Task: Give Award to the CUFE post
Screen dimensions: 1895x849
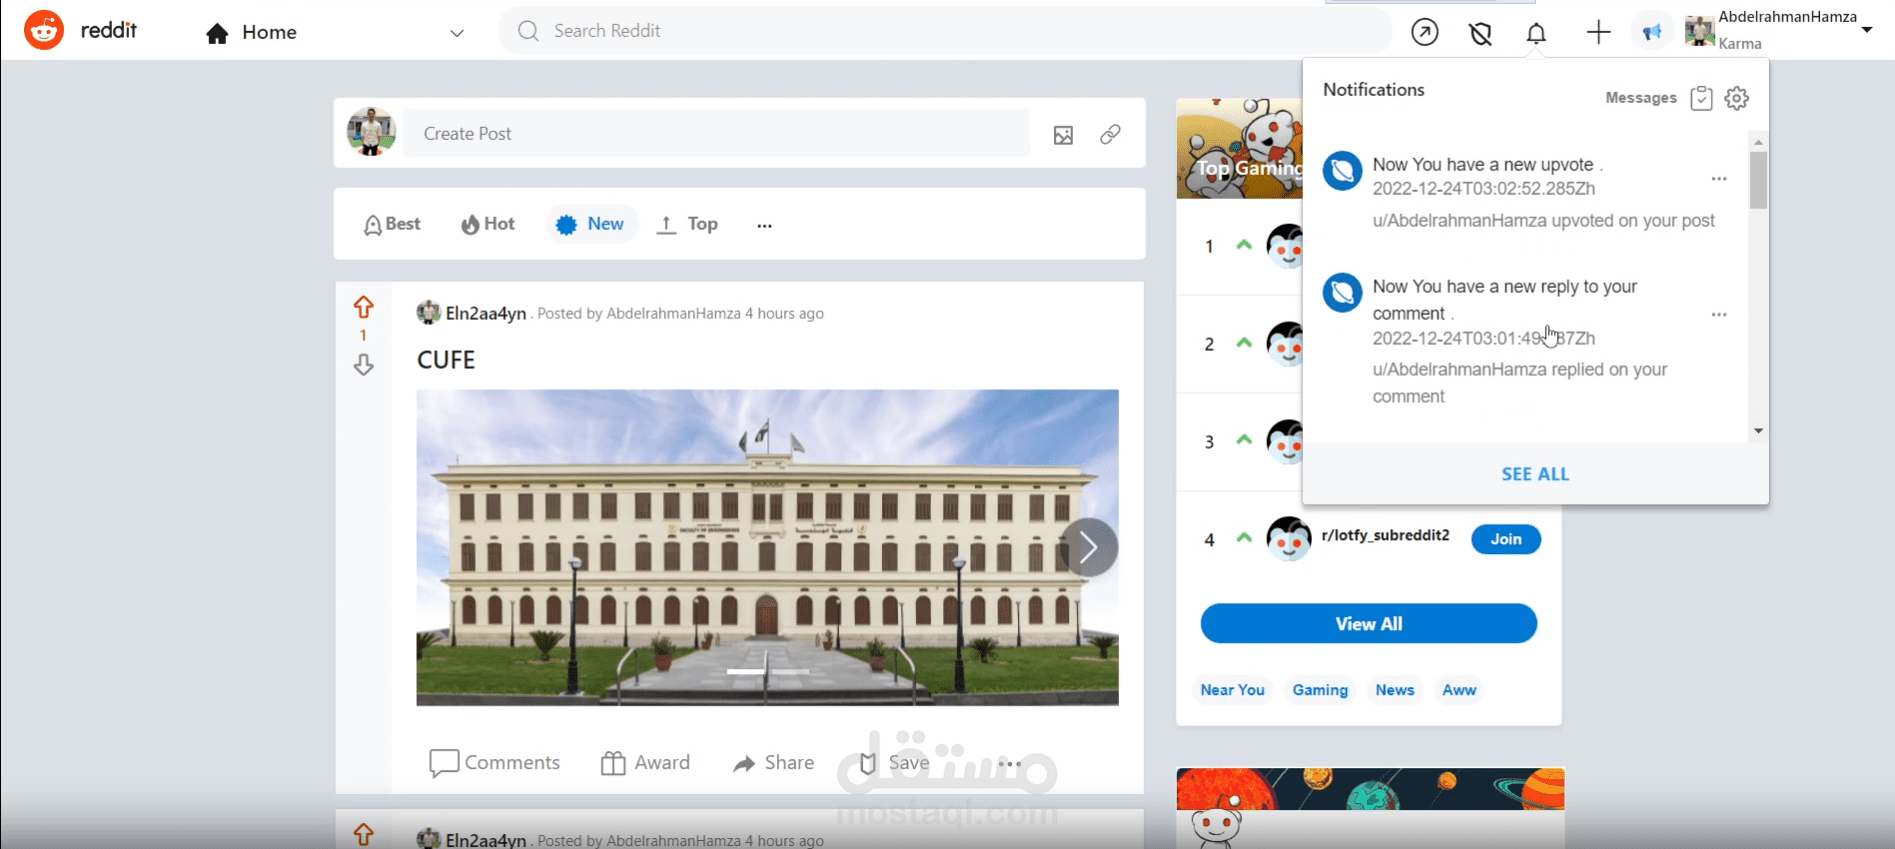Action: click(x=645, y=763)
